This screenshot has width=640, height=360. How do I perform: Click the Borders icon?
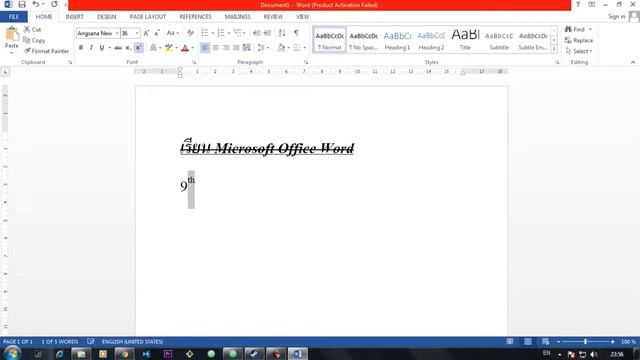[297, 48]
